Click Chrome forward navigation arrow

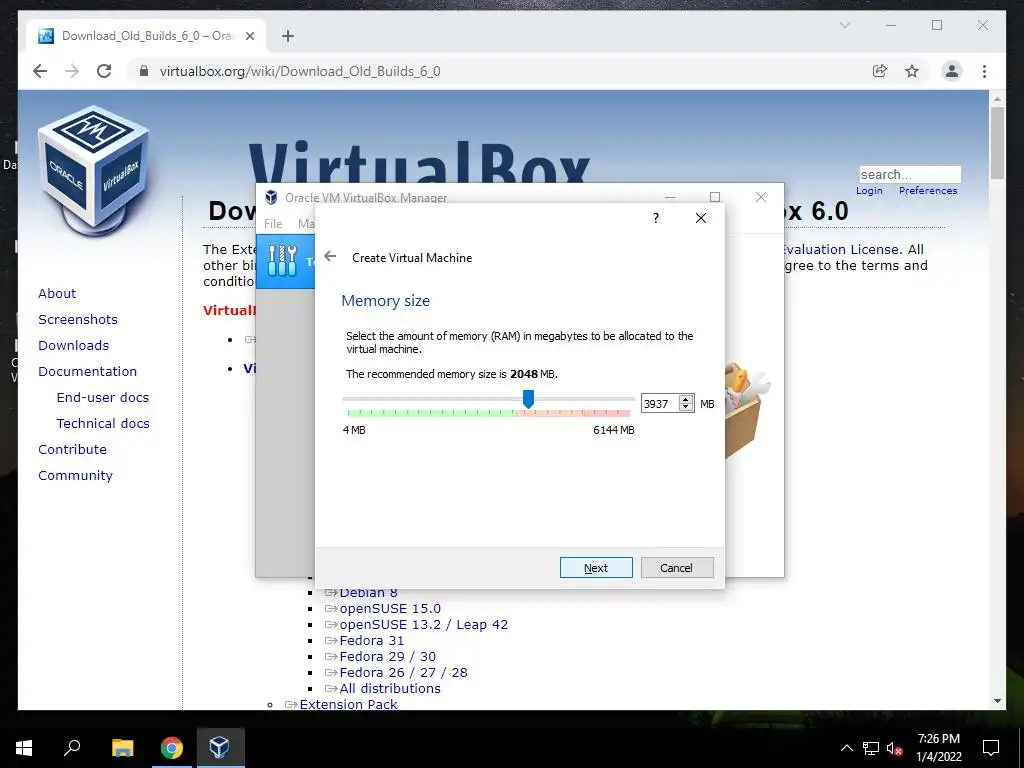pos(72,71)
